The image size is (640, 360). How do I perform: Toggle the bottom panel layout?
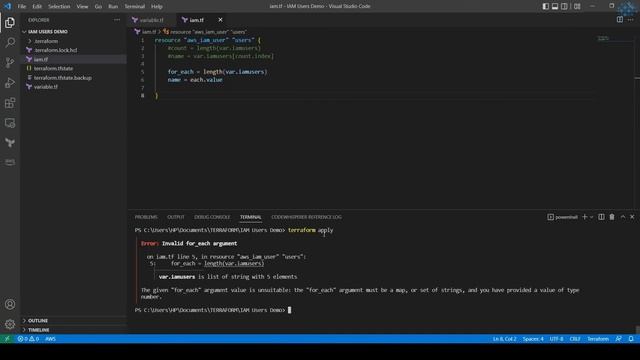(x=555, y=6)
